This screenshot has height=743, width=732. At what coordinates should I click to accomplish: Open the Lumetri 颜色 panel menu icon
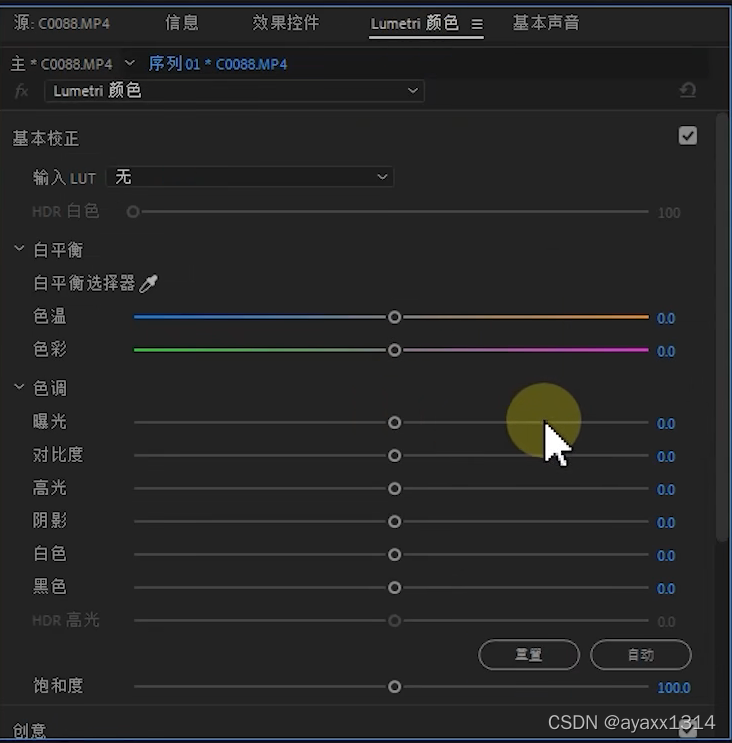(x=477, y=24)
